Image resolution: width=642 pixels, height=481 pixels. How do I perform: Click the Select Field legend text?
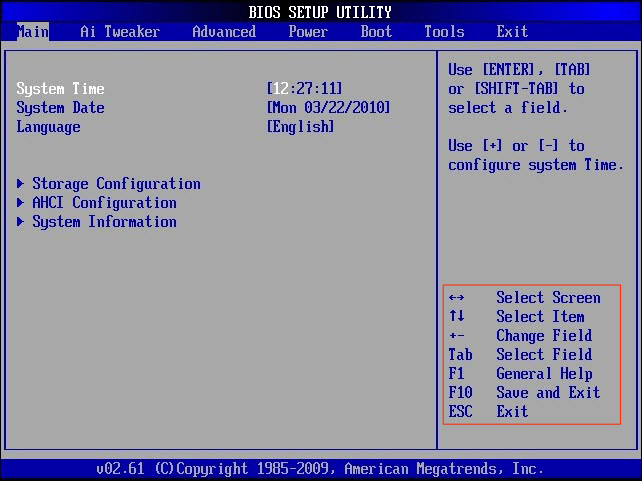coord(544,355)
